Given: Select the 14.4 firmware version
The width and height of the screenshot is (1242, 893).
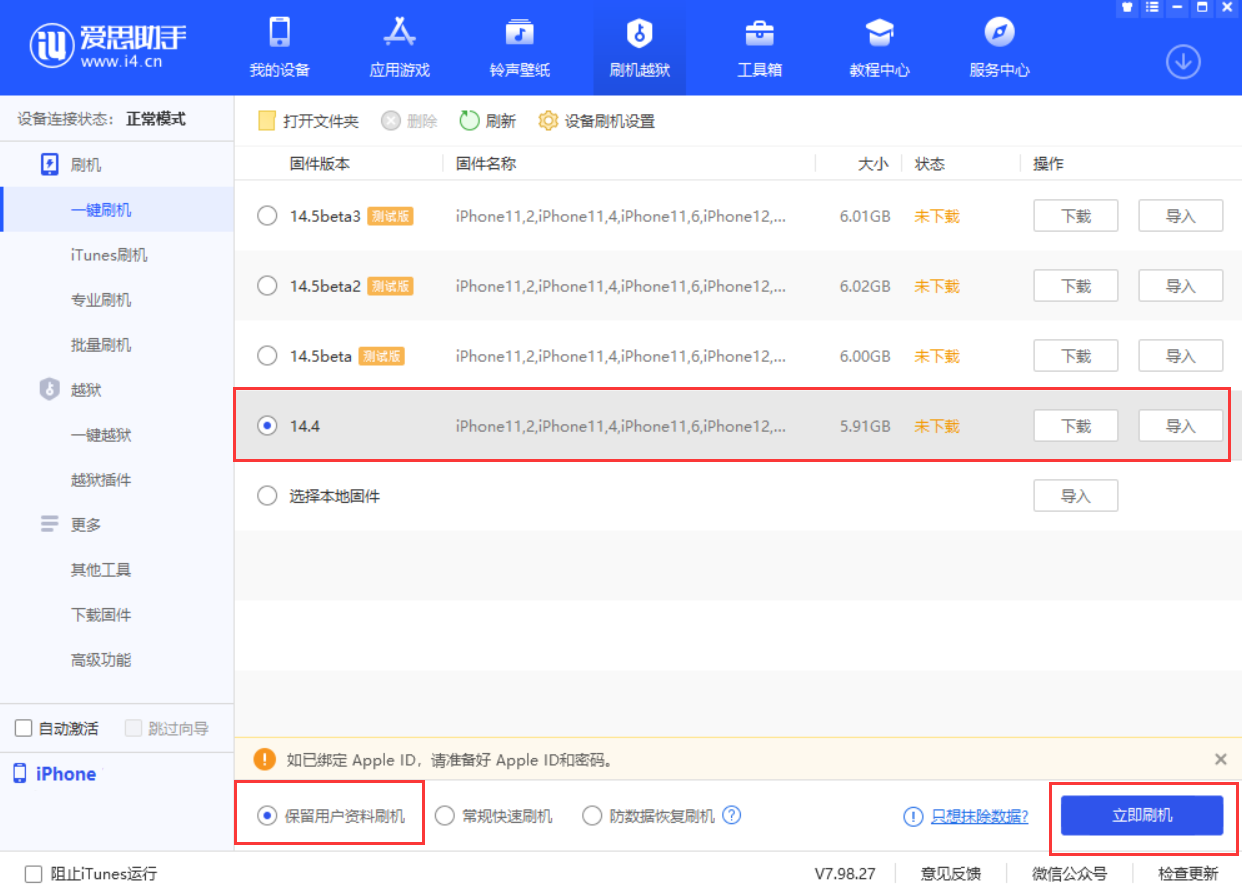Looking at the screenshot, I should tap(267, 425).
